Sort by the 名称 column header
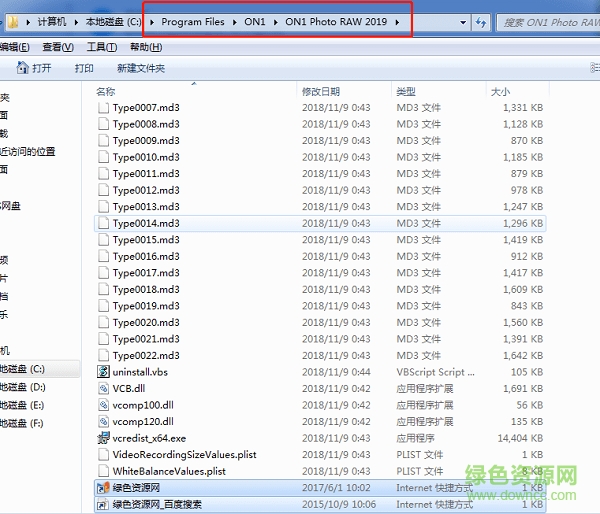Screen dimensions: 600x514 (106, 91)
